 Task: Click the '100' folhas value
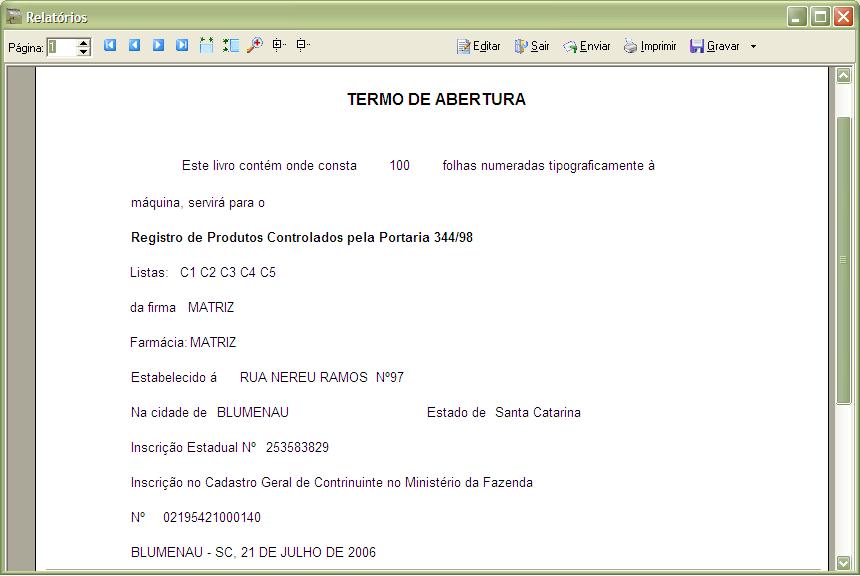pyautogui.click(x=399, y=166)
